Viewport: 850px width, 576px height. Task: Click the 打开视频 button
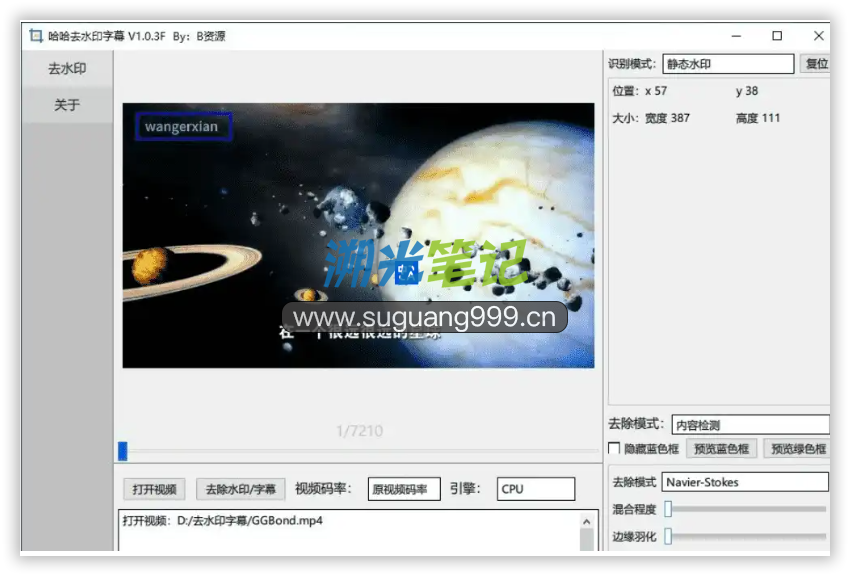[155, 489]
